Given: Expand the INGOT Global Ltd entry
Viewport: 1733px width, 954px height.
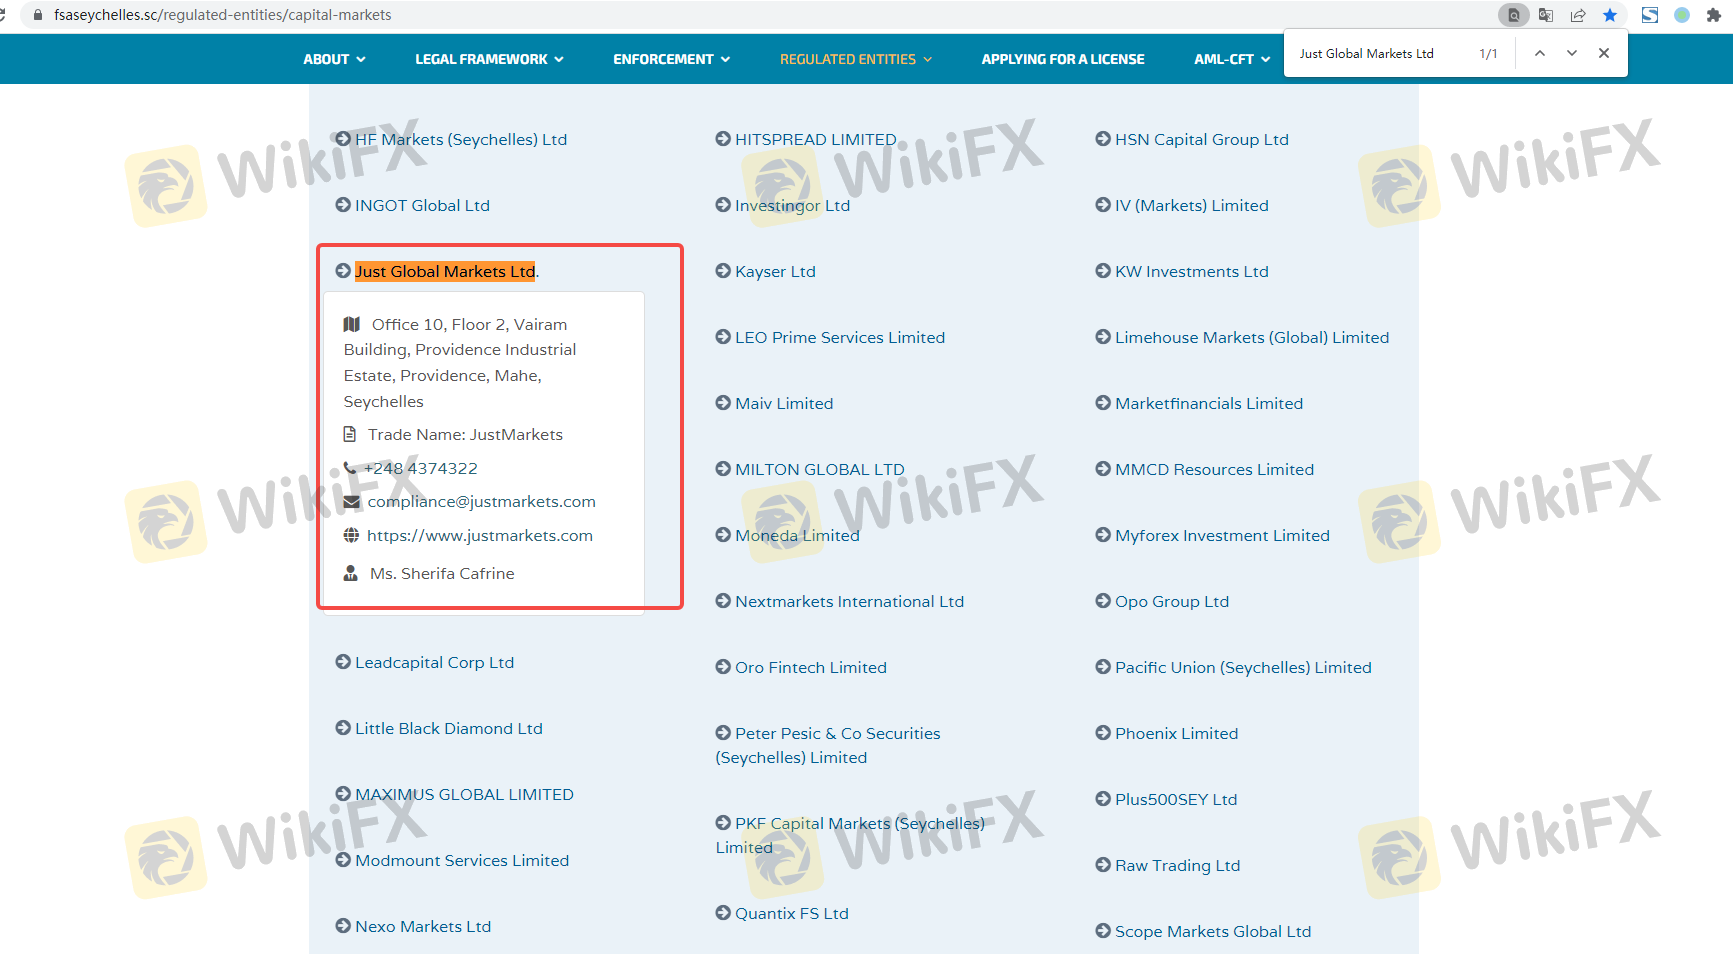Looking at the screenshot, I should (x=421, y=205).
